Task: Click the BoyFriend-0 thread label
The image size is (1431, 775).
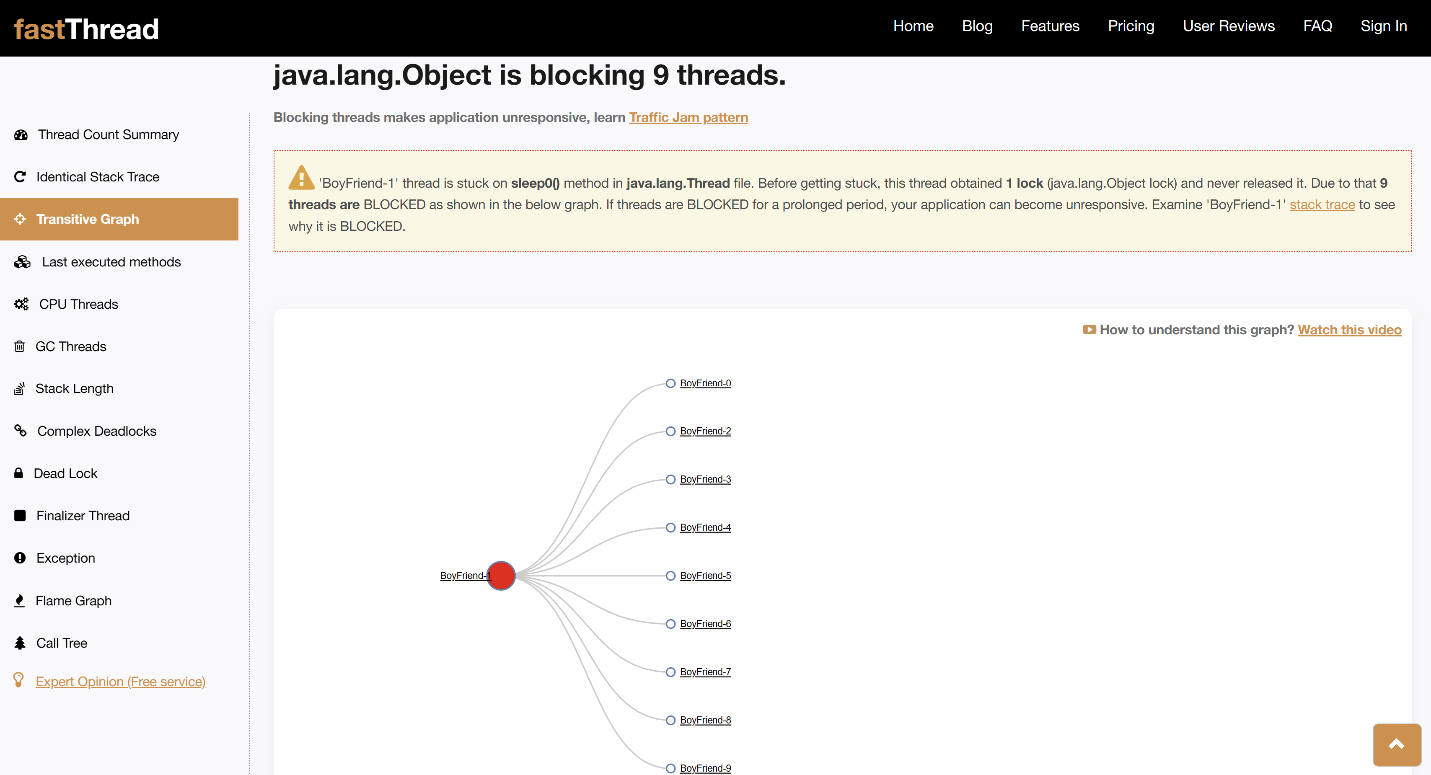Action: click(706, 384)
